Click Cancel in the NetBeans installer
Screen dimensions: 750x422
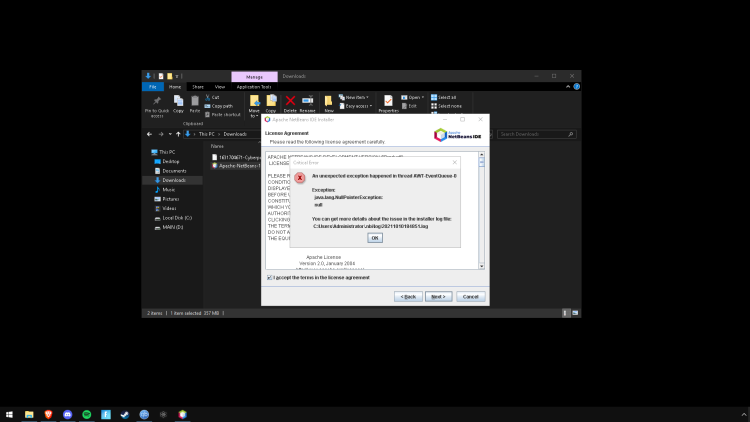(x=470, y=297)
